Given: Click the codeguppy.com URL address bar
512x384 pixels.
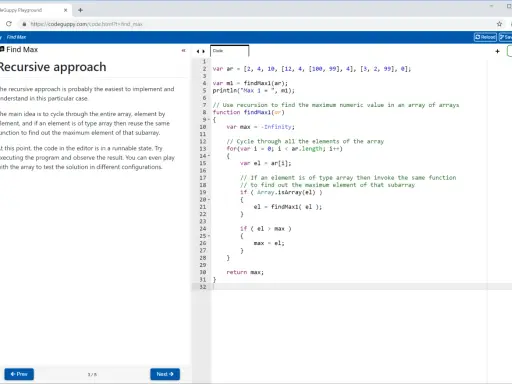Looking at the screenshot, I should [x=87, y=24].
